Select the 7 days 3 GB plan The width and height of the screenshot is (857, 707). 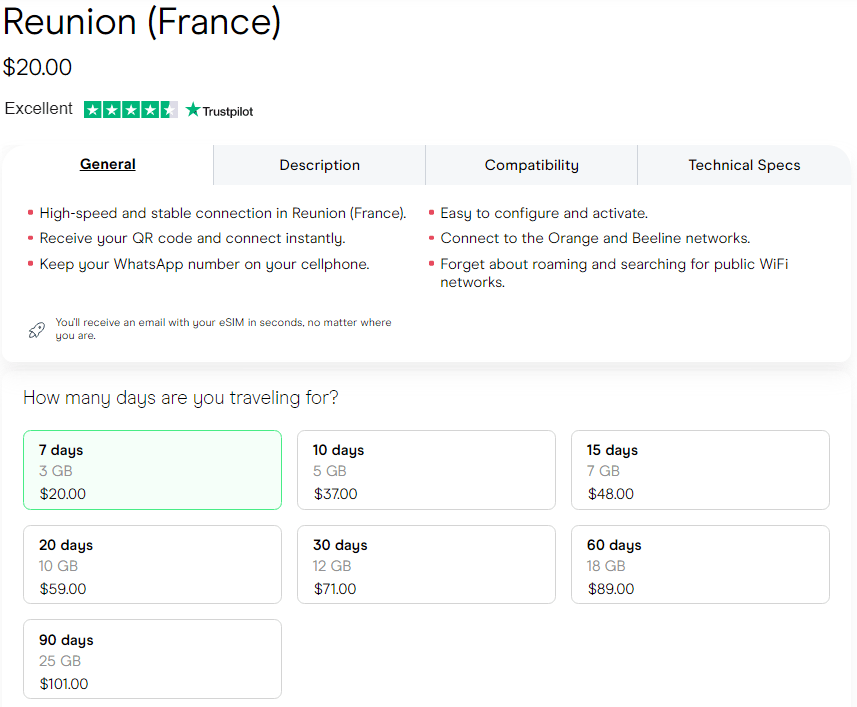coord(152,470)
